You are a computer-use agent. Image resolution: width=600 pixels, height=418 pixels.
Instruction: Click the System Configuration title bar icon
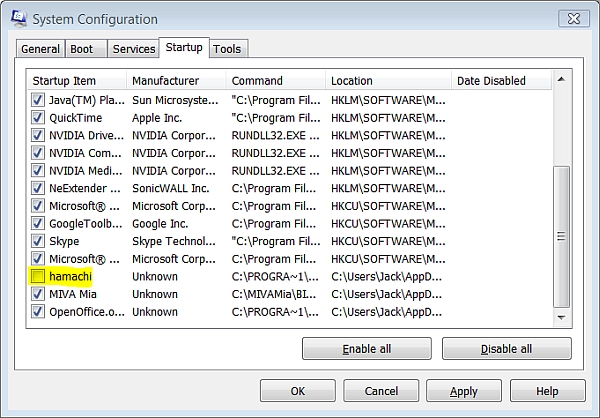pyautogui.click(x=18, y=18)
